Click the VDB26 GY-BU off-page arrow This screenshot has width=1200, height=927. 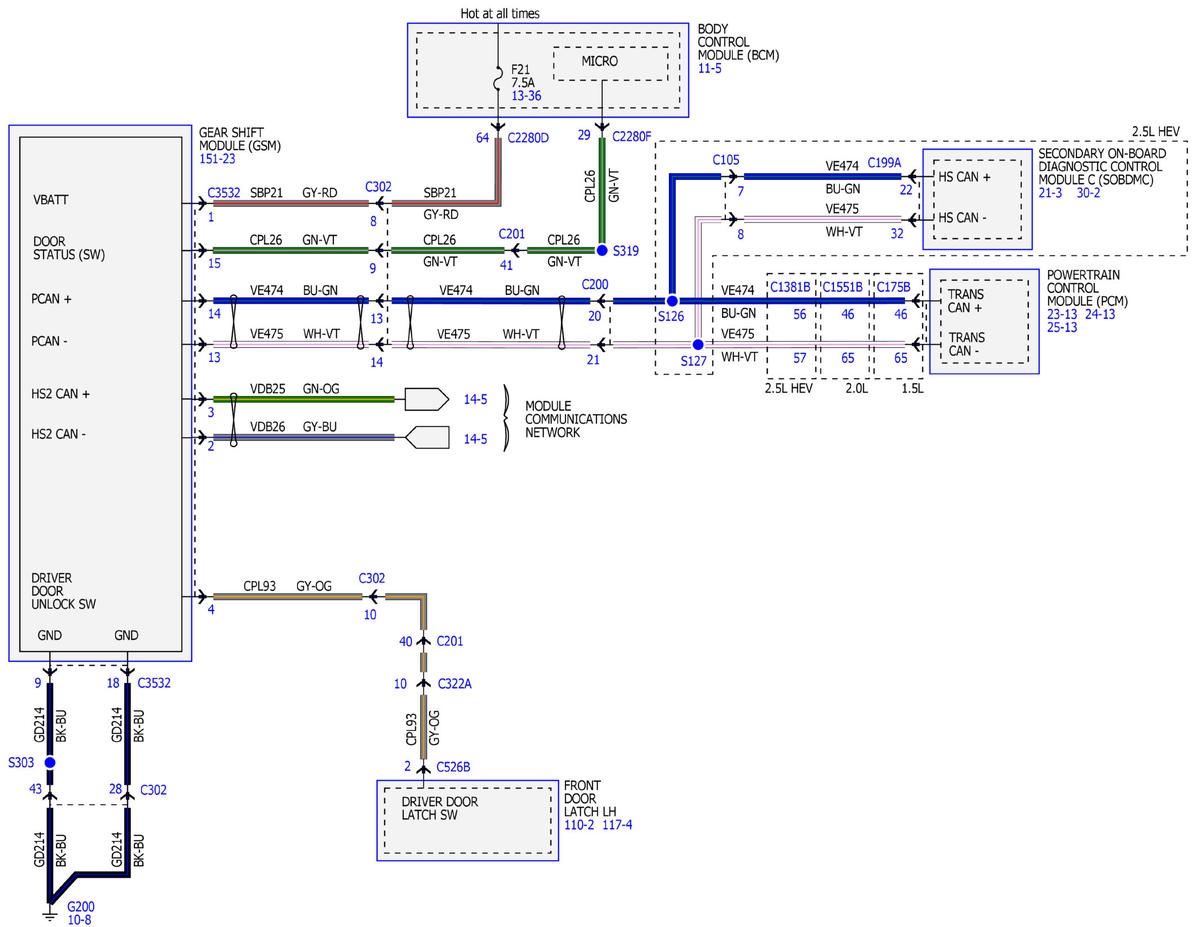click(x=426, y=437)
